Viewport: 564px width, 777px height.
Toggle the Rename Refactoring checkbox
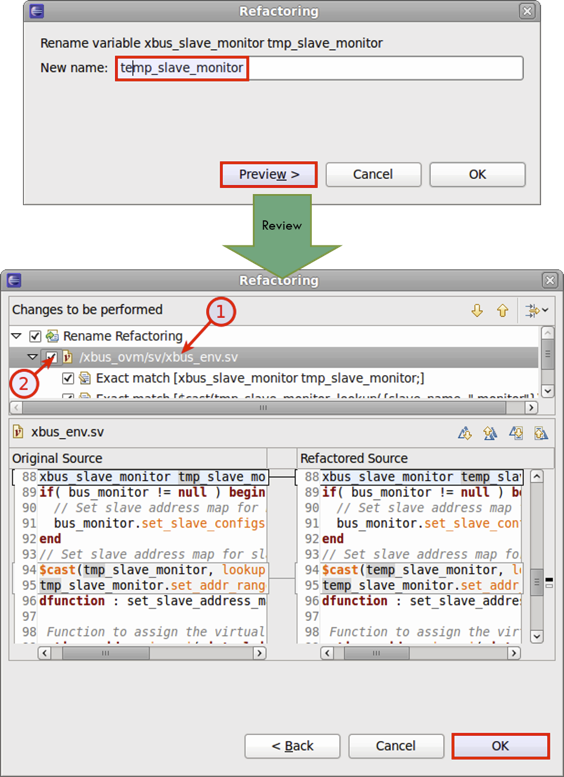(35, 336)
